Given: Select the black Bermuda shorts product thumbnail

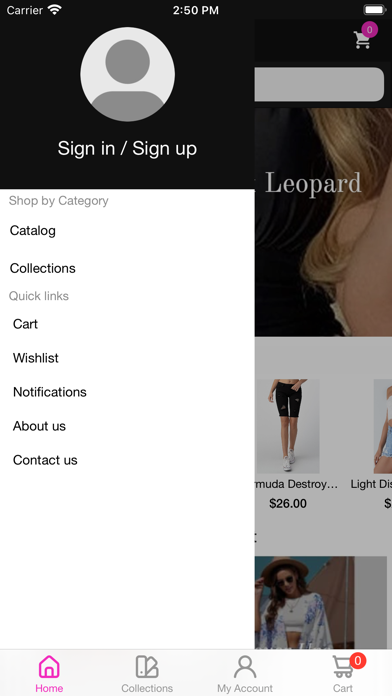Looking at the screenshot, I should click(288, 426).
